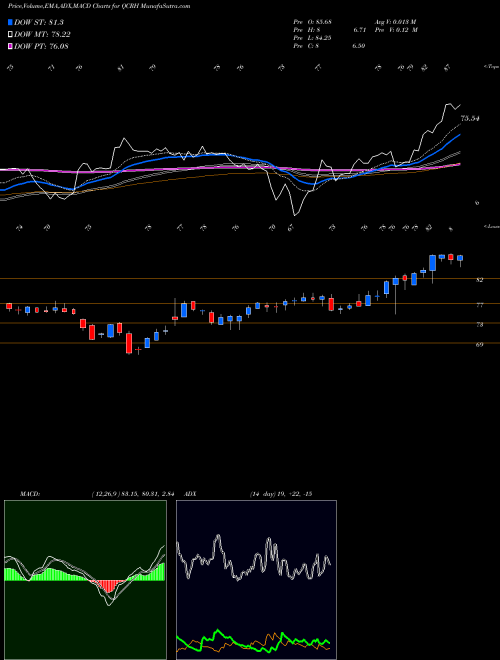Viewport: 500px width, 660px height.
Task: Click the chart title mentioning MunafaSutra.com
Action: coord(99,6)
